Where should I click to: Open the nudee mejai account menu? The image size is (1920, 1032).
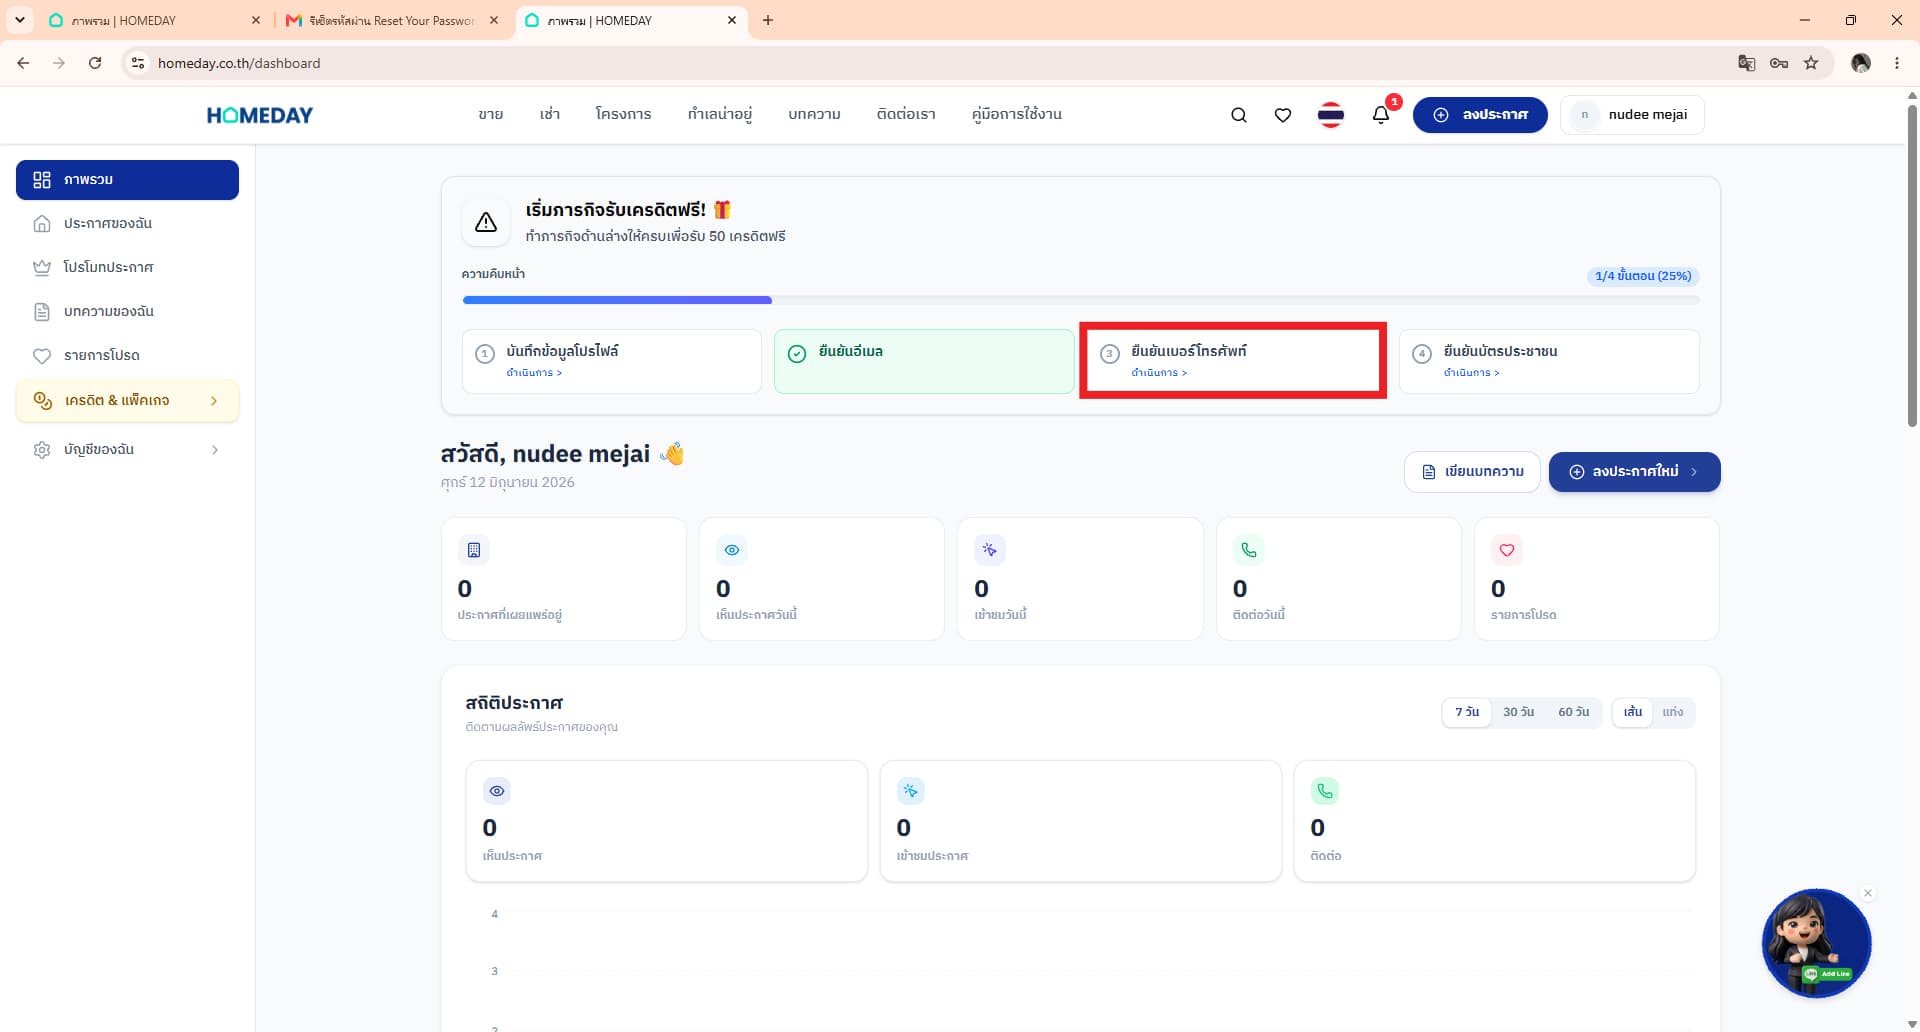pyautogui.click(x=1632, y=115)
